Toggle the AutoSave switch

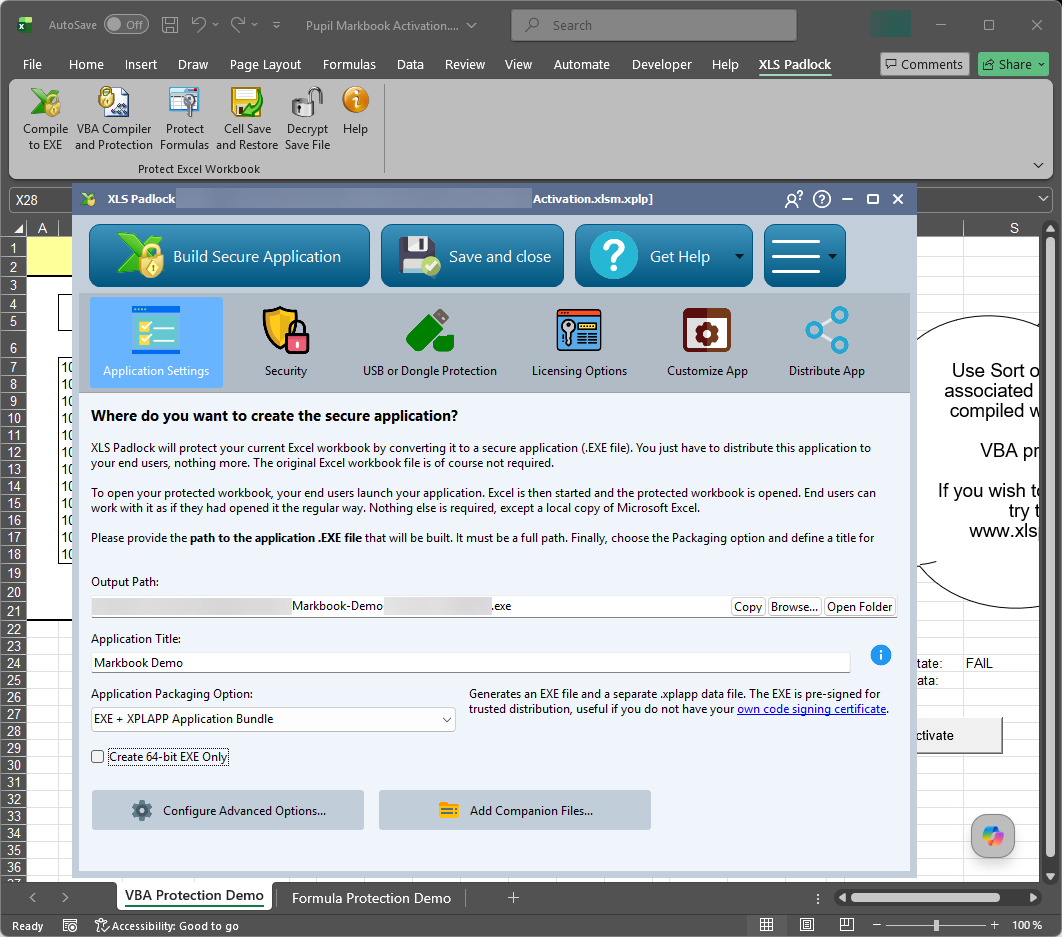pyautogui.click(x=127, y=25)
